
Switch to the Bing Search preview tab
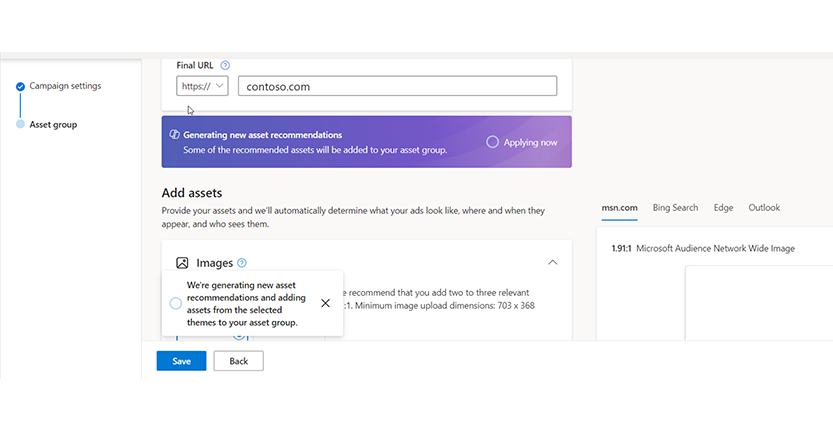pos(675,208)
